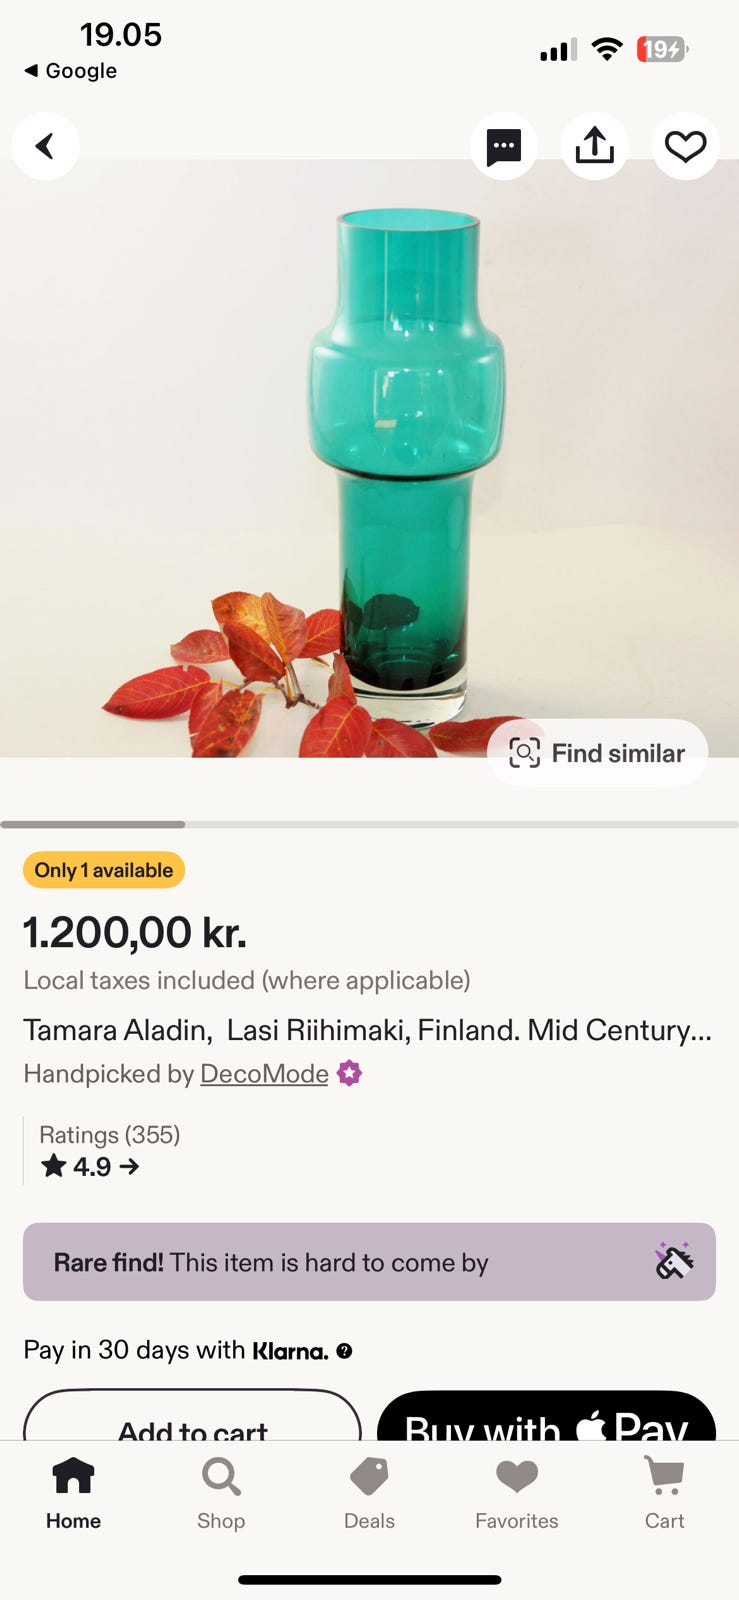Screen dimensions: 739x1600
Task: Tap the green vase product photo
Action: pyautogui.click(x=406, y=460)
